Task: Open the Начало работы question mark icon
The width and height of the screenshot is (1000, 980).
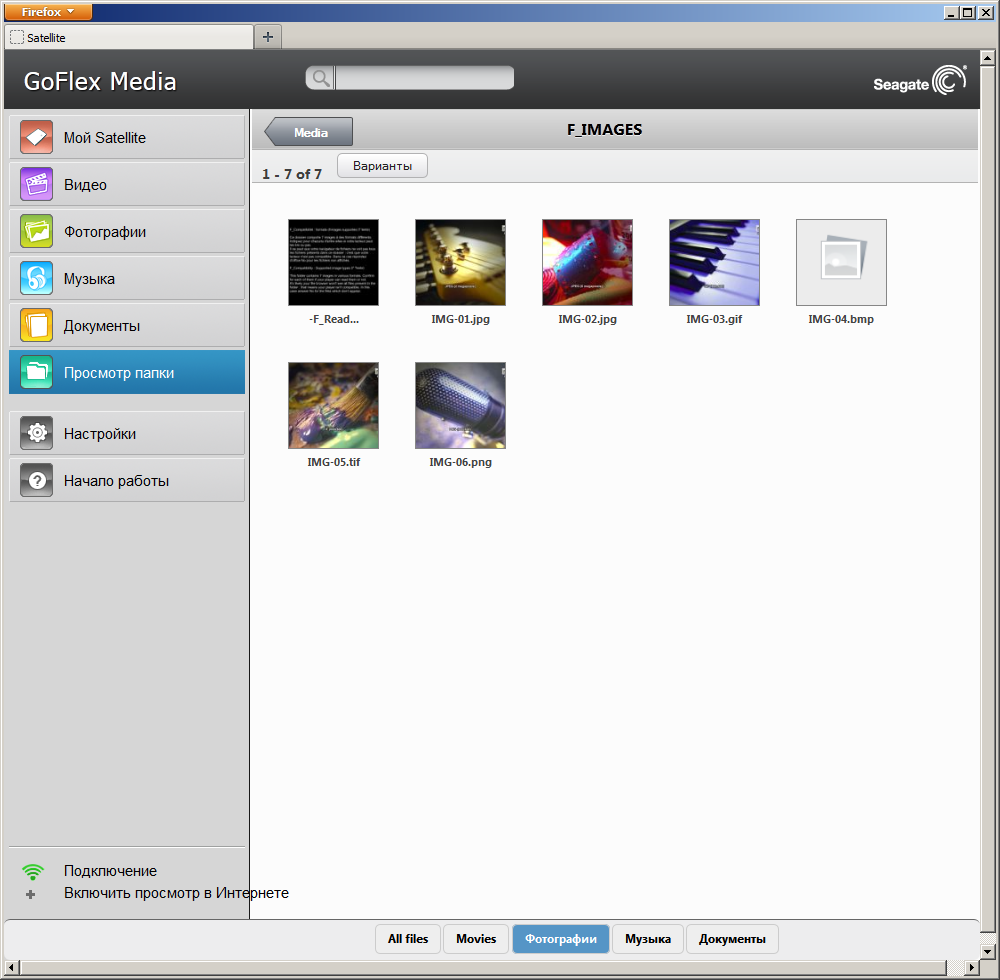Action: pos(36,481)
